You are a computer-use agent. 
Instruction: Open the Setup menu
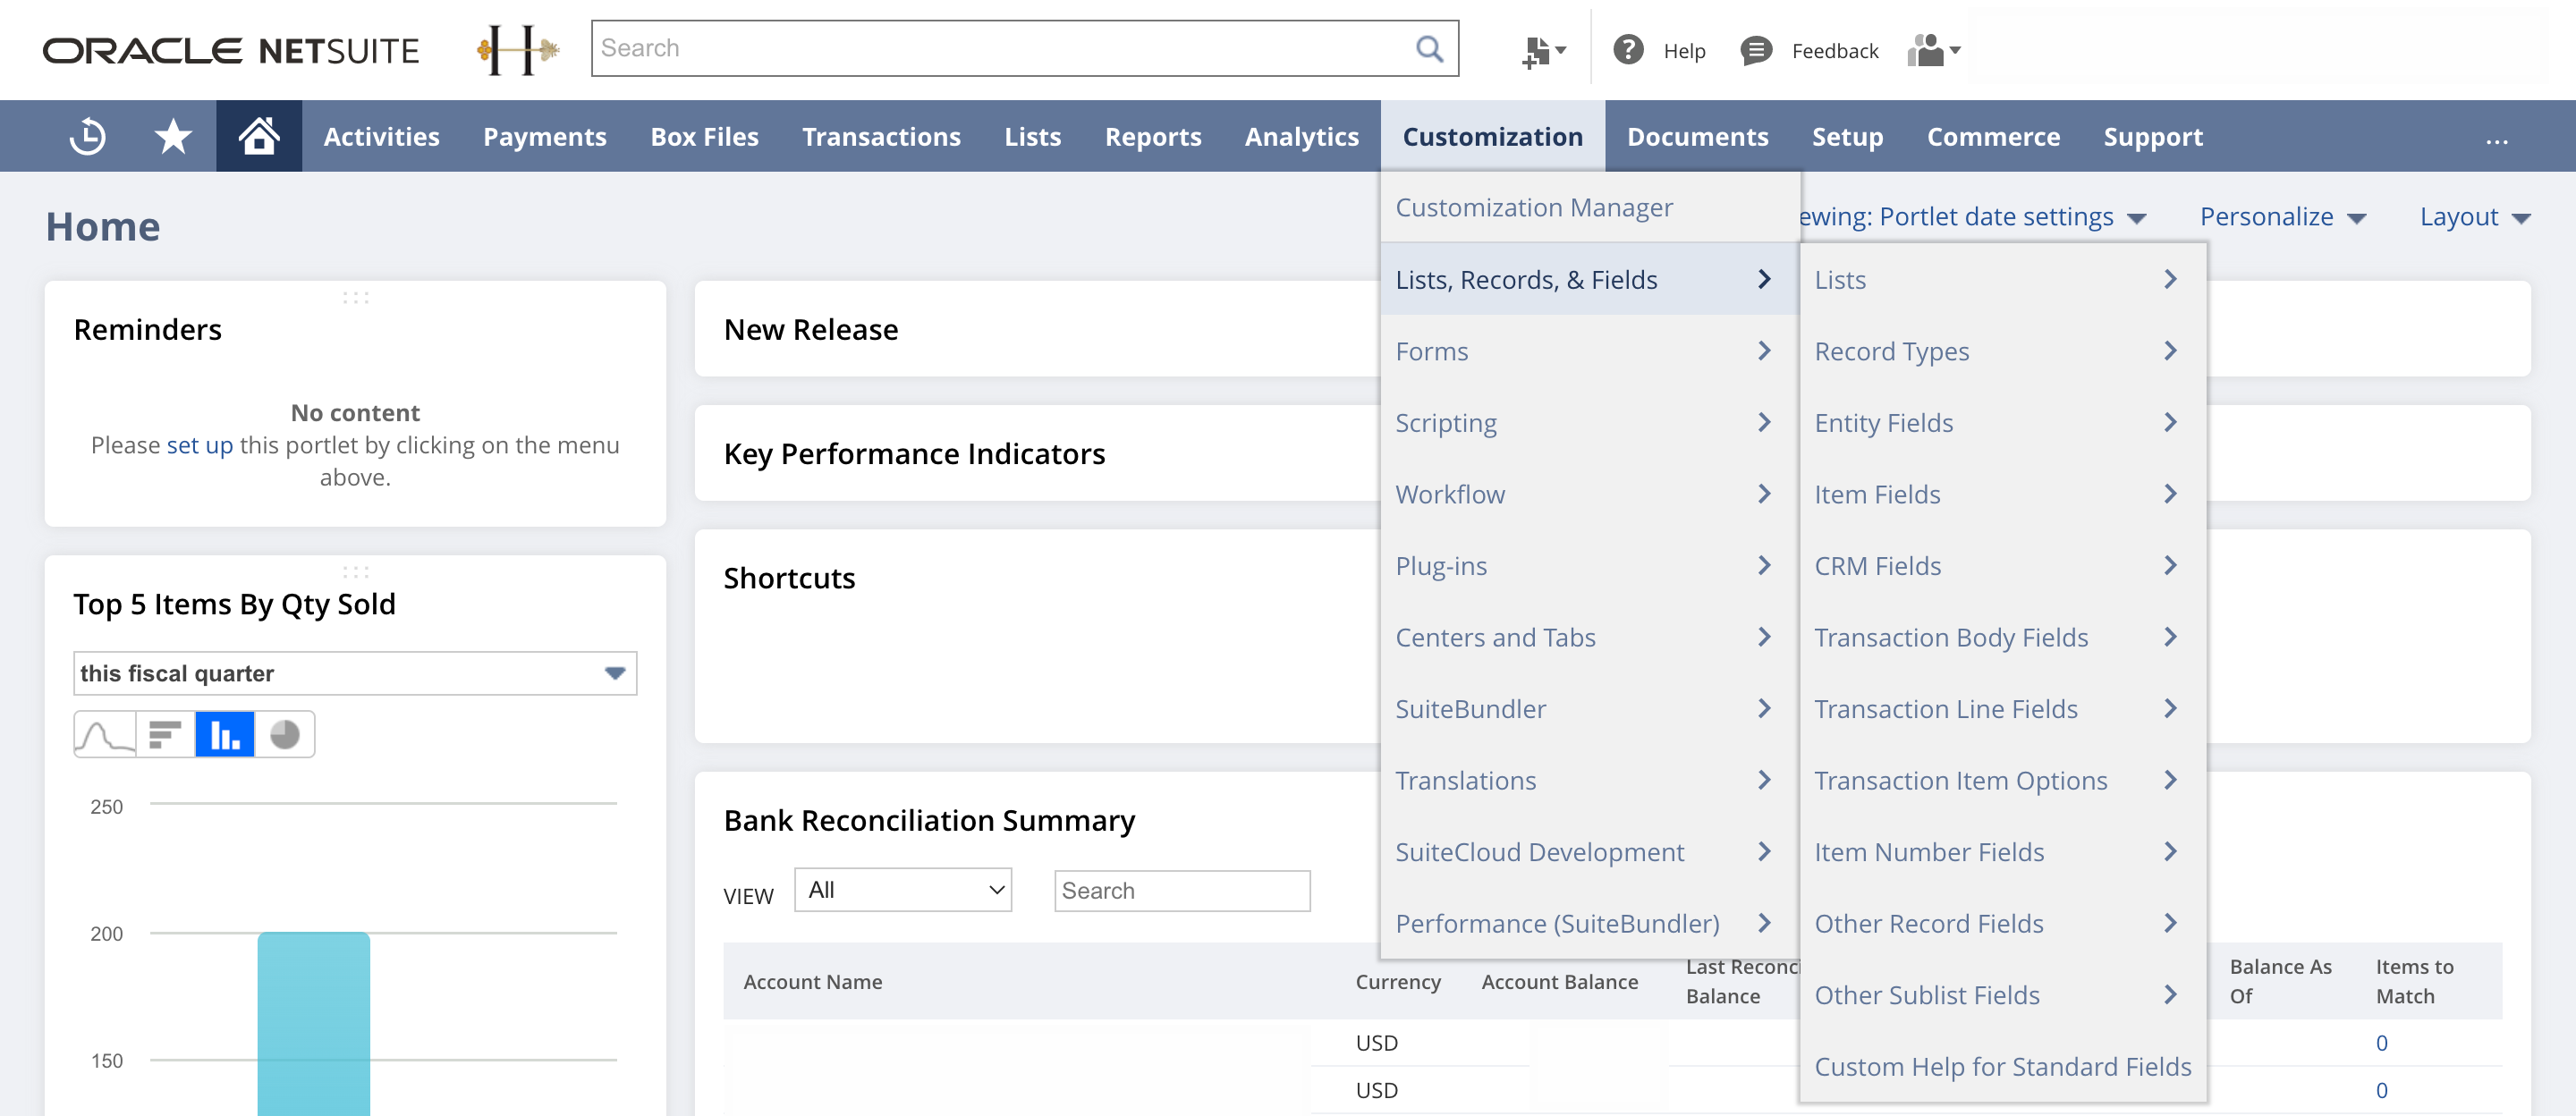coord(1847,136)
